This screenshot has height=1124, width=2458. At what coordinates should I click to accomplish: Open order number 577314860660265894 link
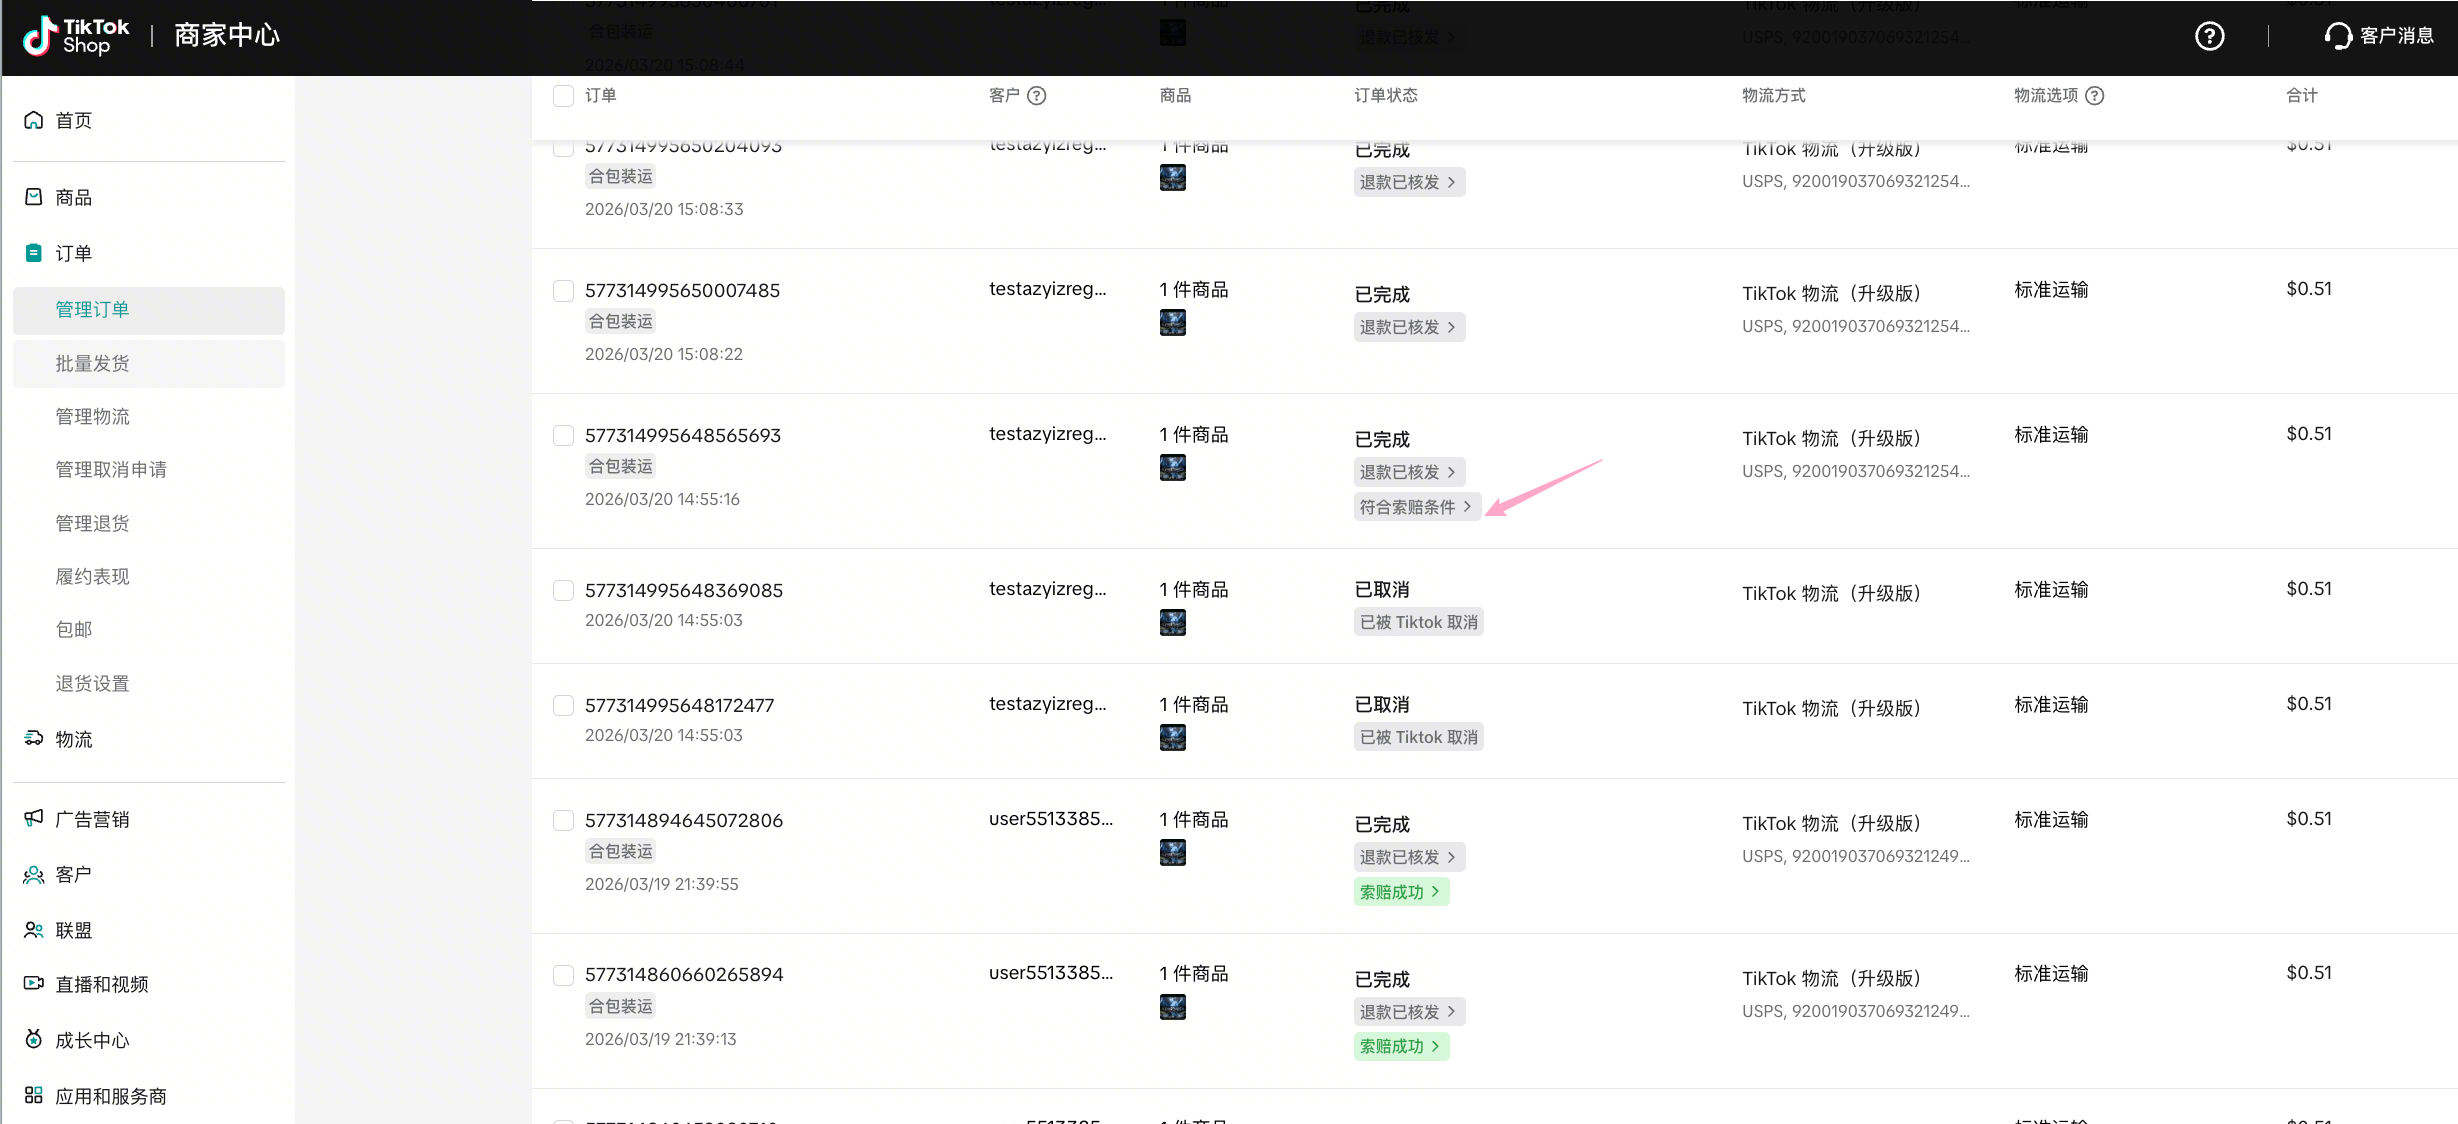pyautogui.click(x=684, y=974)
